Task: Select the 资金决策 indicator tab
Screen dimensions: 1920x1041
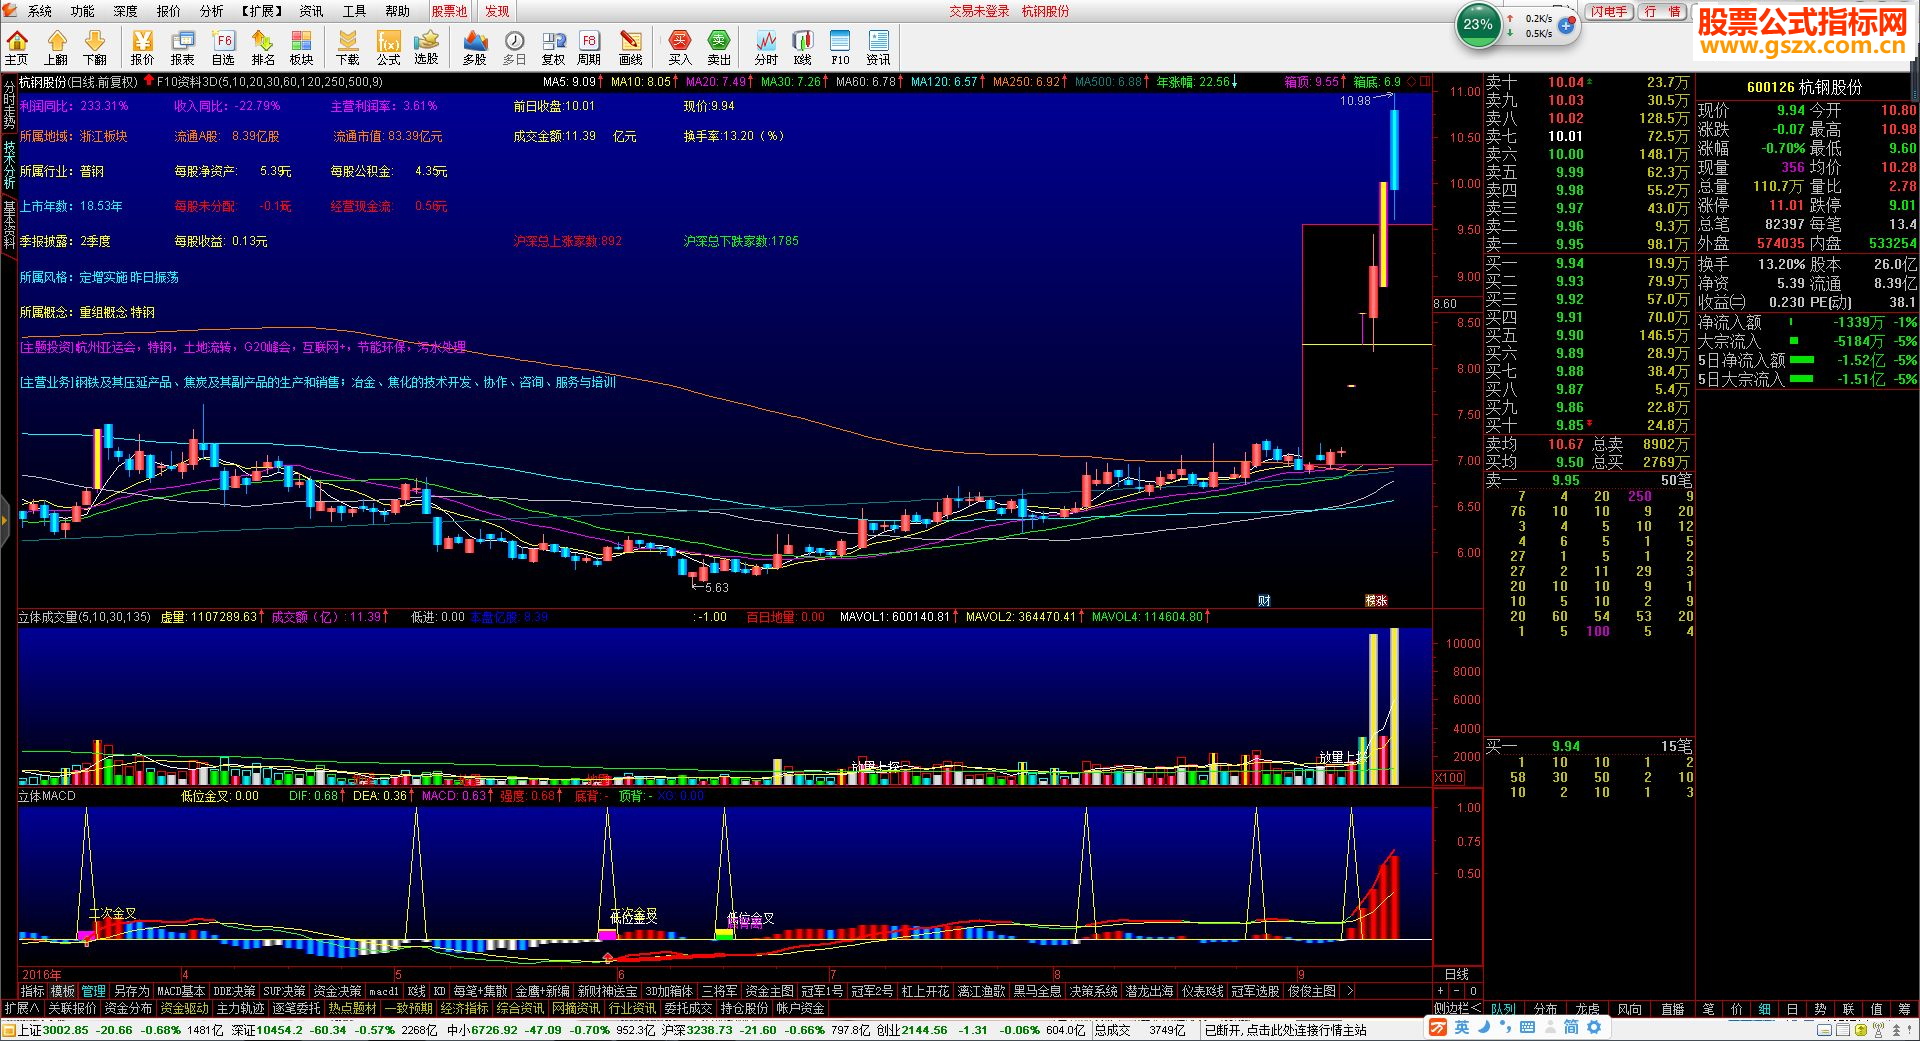Action: tap(337, 991)
